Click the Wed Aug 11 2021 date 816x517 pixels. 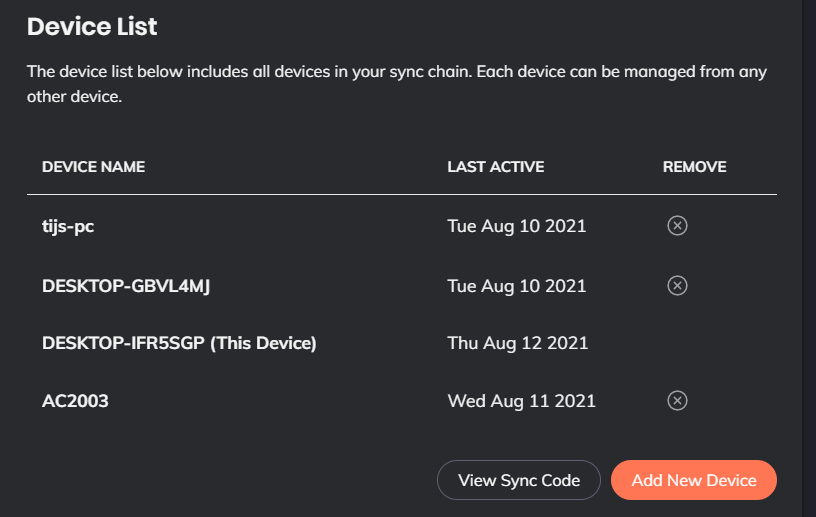(521, 401)
